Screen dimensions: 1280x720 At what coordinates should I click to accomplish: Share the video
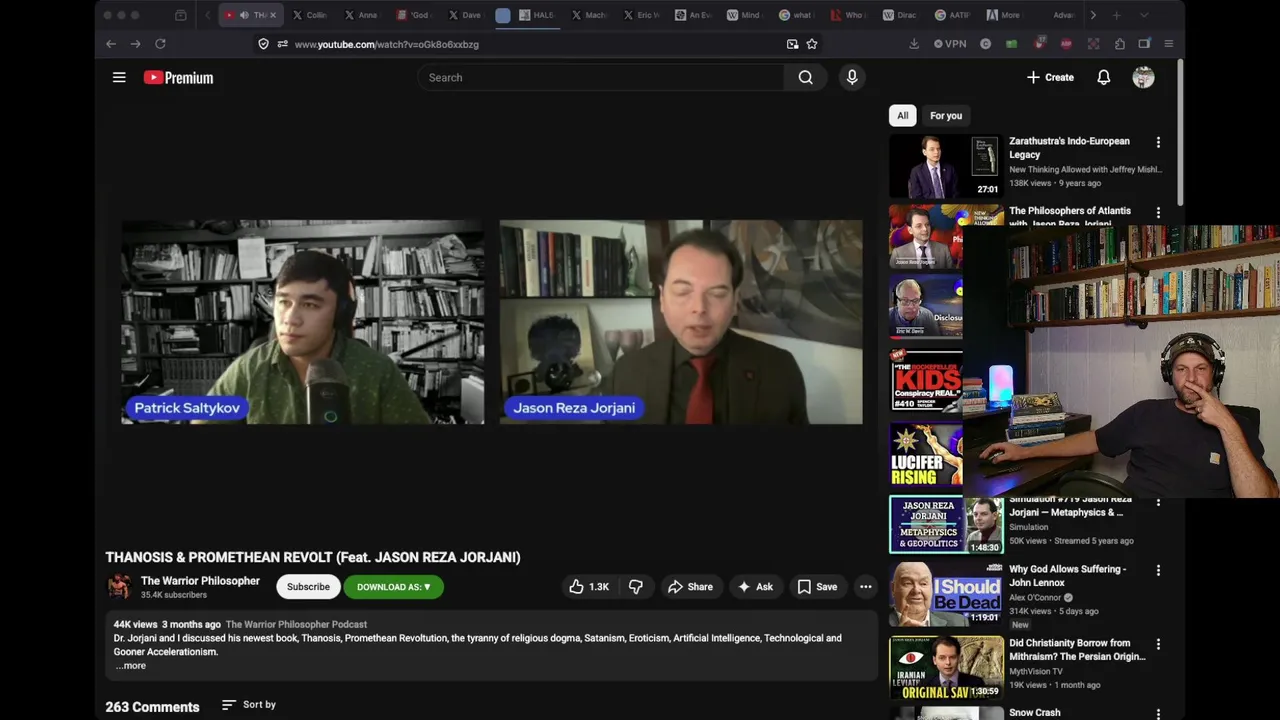point(690,587)
